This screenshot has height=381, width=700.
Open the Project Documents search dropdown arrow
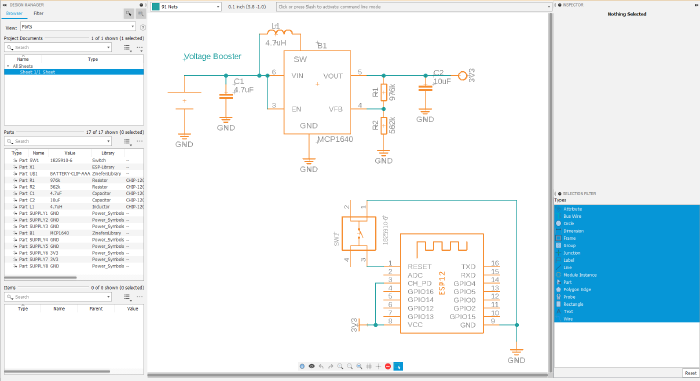click(x=108, y=48)
